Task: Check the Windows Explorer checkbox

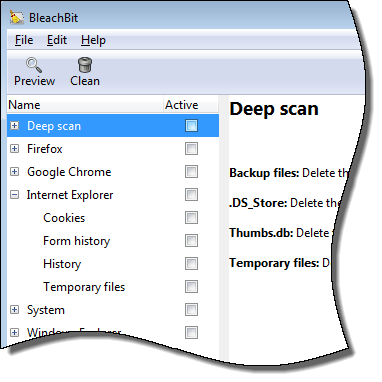Action: tap(191, 332)
